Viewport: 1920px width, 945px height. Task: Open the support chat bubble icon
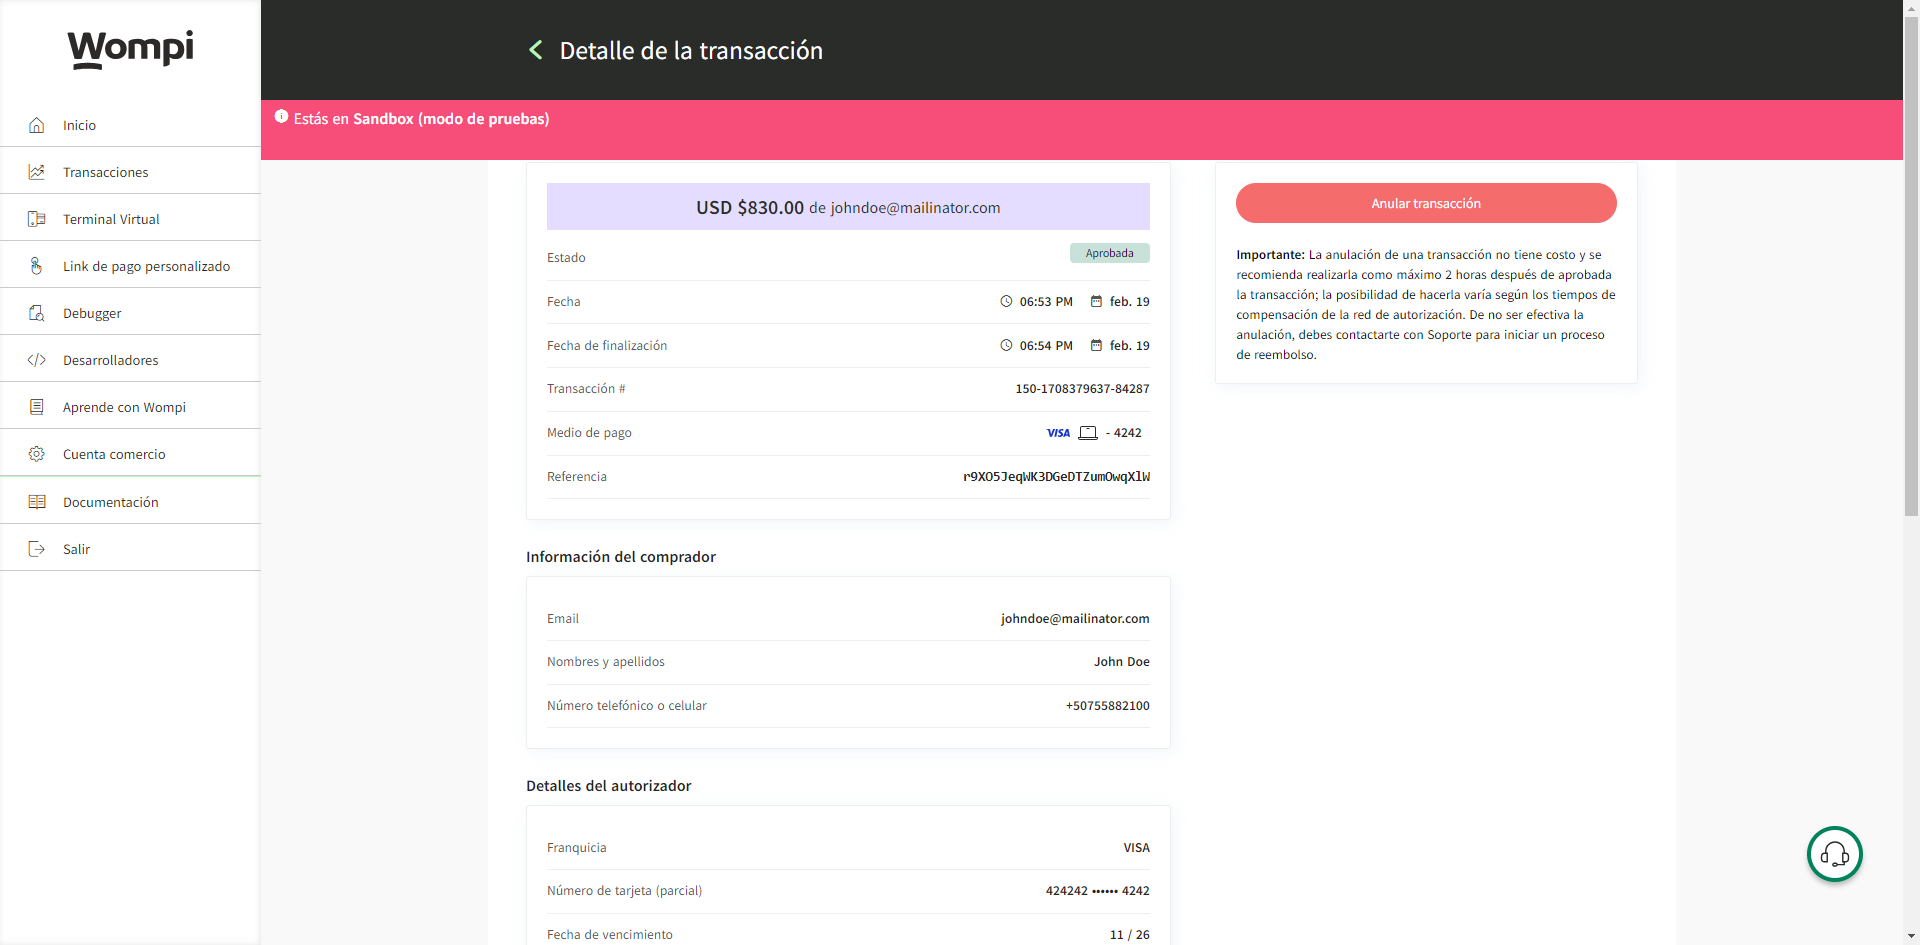pyautogui.click(x=1834, y=854)
